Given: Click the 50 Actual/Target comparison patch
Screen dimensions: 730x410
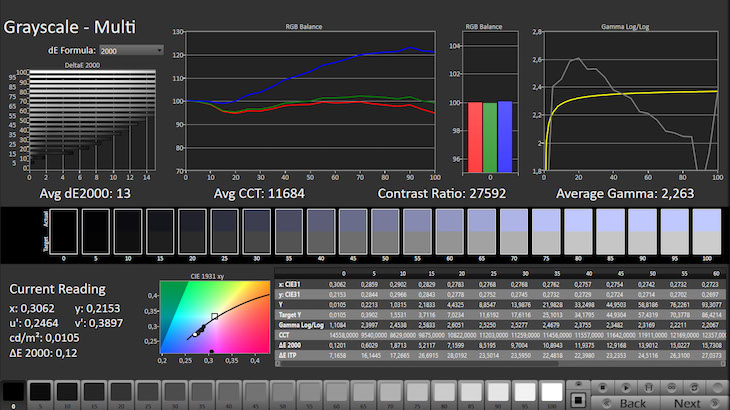Looking at the screenshot, I should pos(386,231).
